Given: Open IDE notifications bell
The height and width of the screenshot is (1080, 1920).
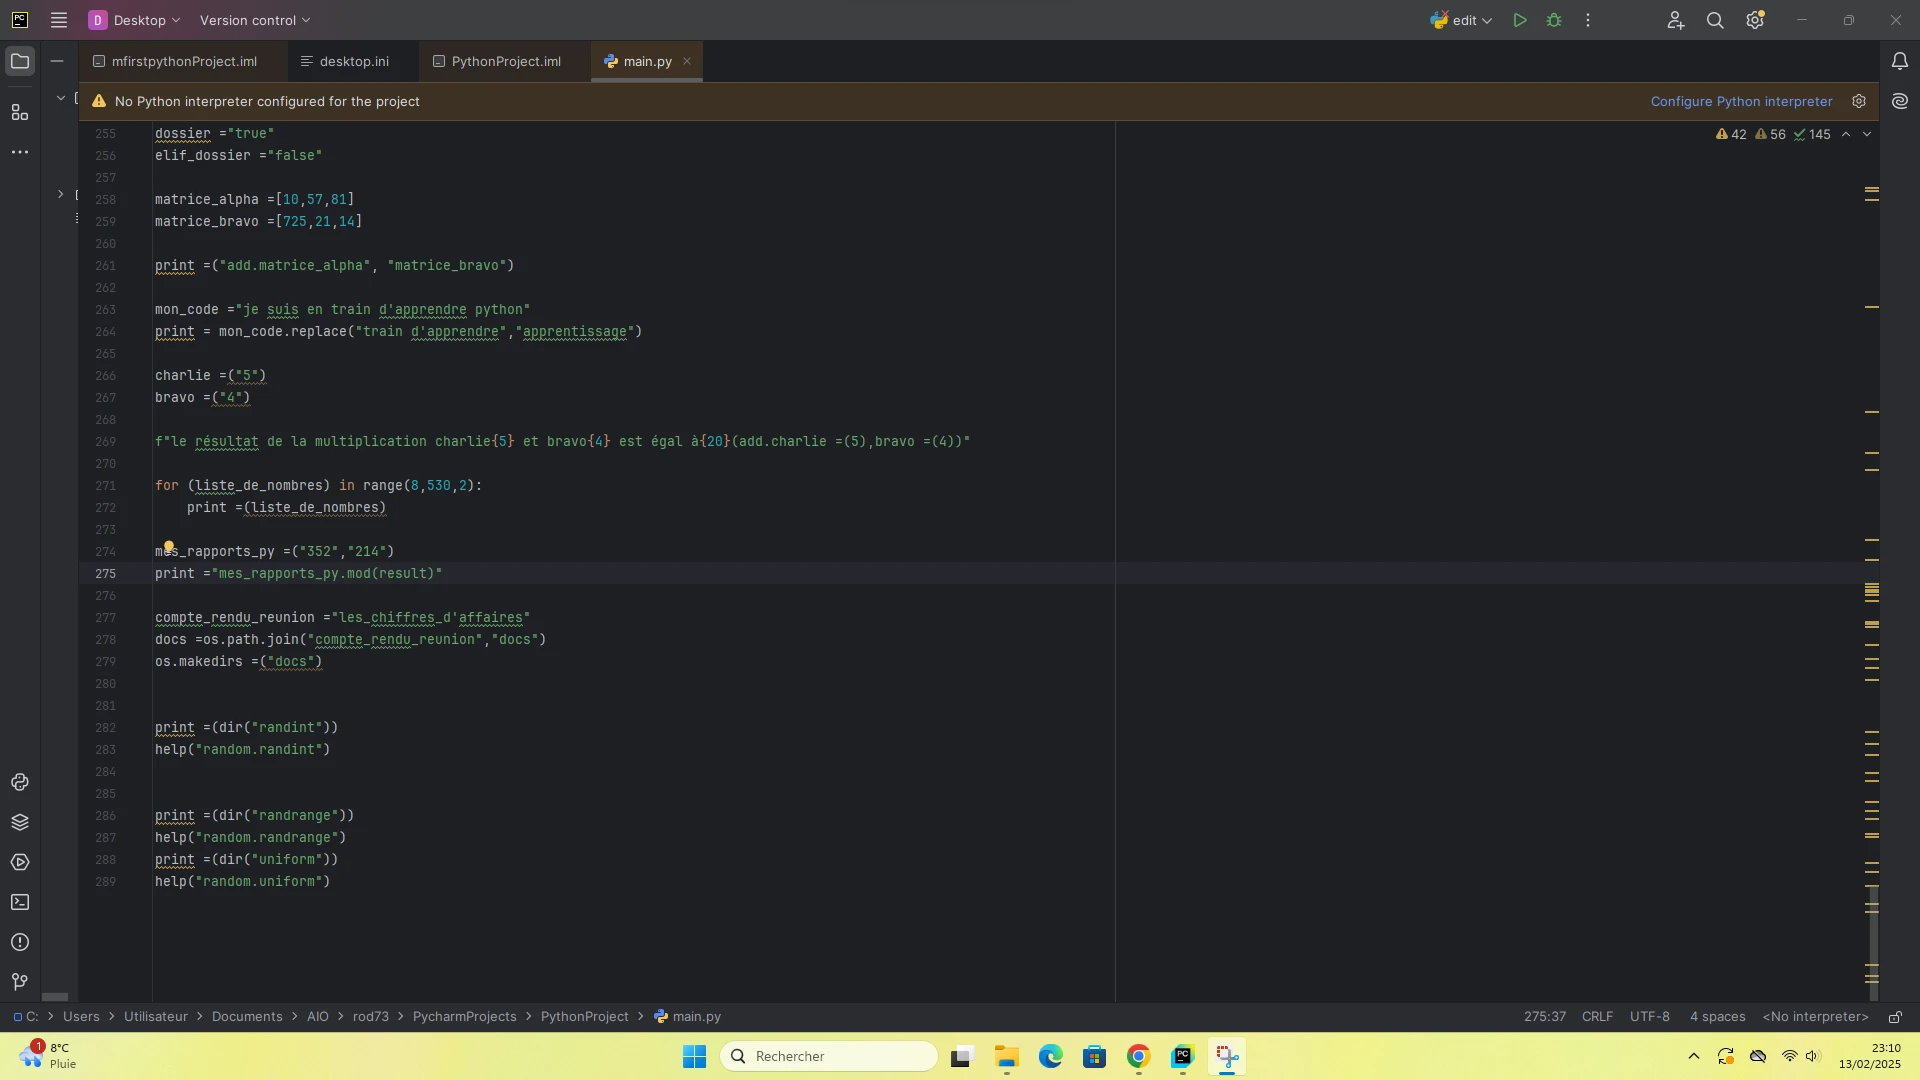Looking at the screenshot, I should [1900, 61].
